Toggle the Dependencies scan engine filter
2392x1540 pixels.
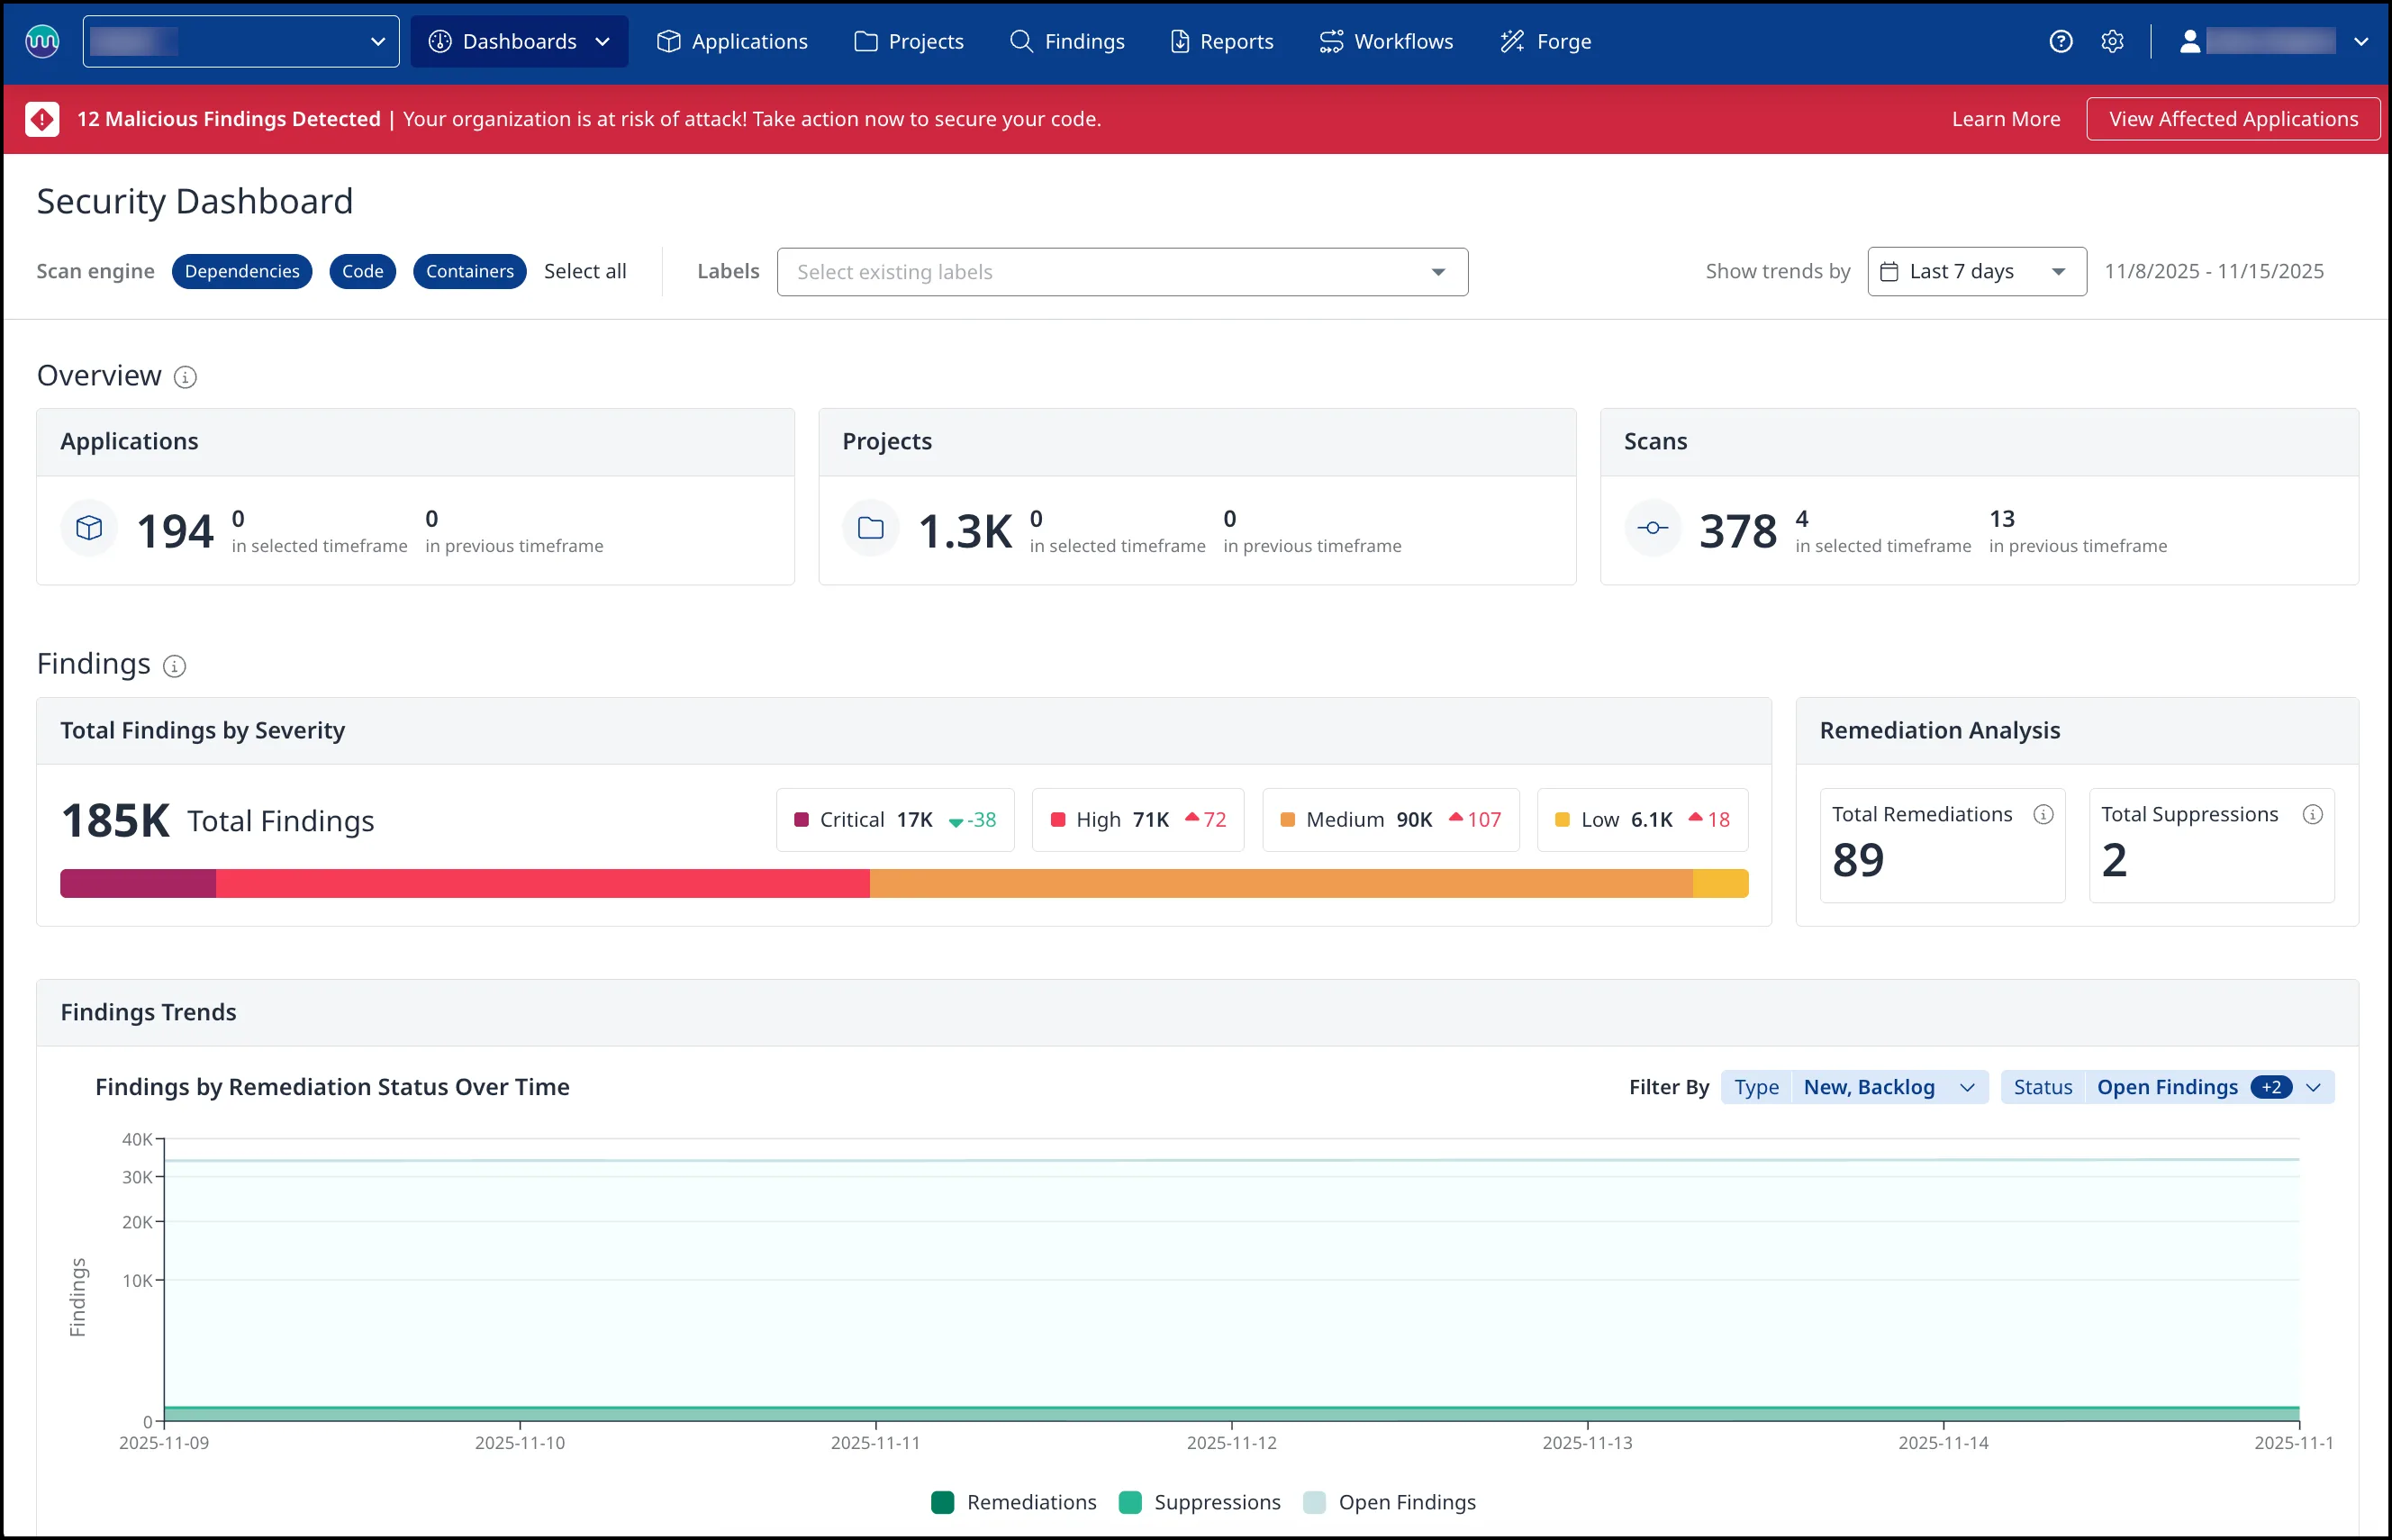(x=242, y=271)
